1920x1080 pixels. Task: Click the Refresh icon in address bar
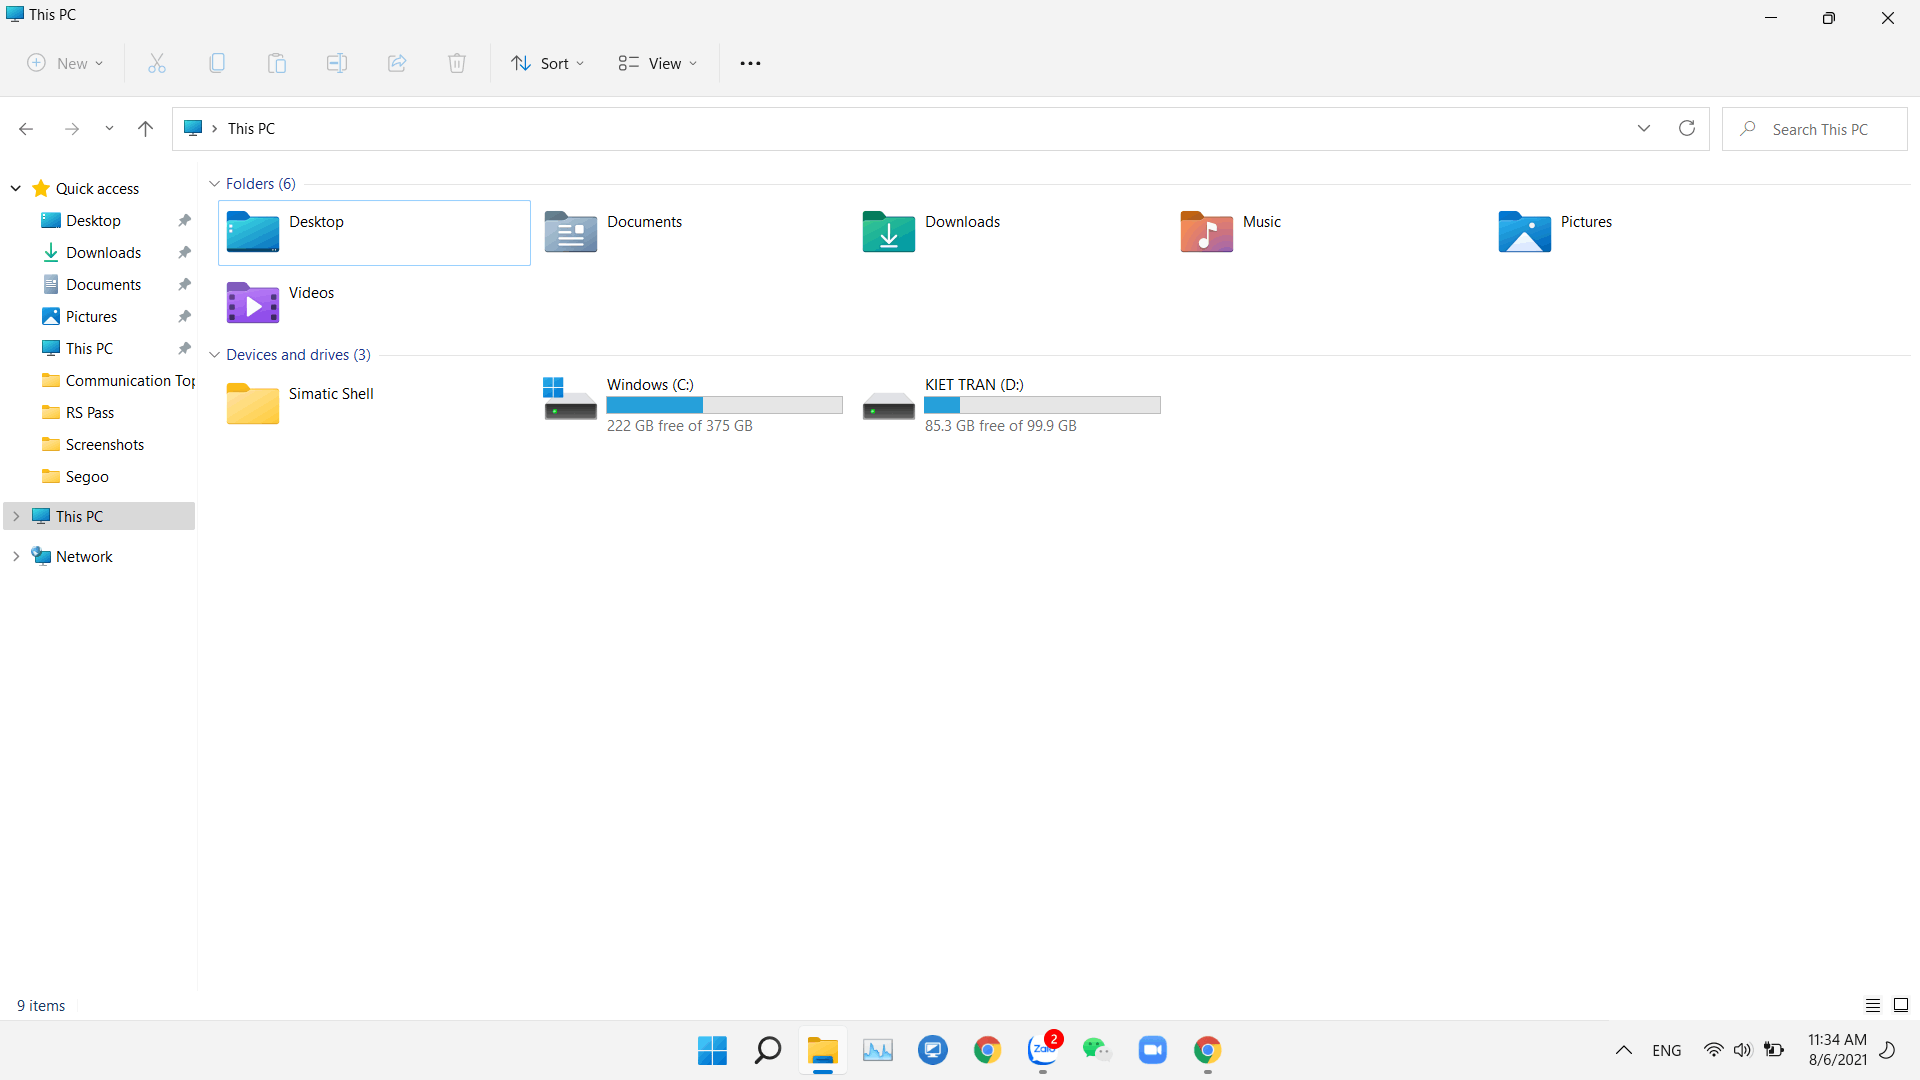tap(1687, 128)
